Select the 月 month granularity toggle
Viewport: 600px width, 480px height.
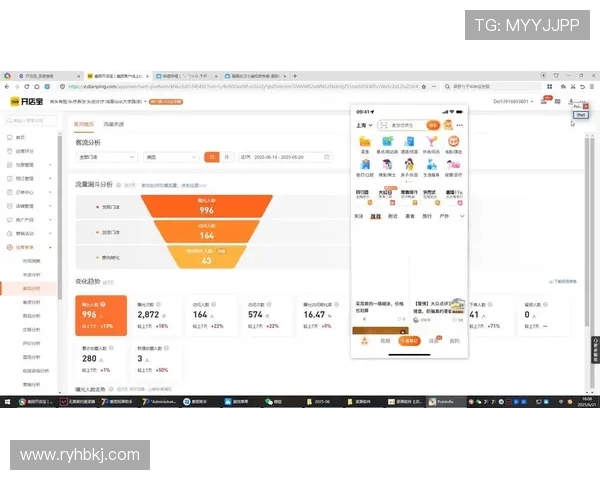point(226,157)
